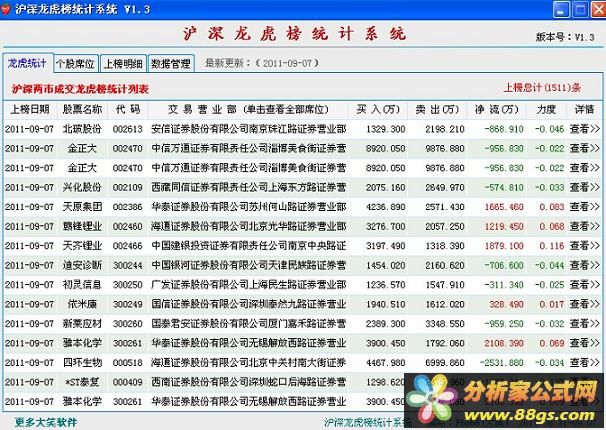Viewport: 606px width, 430px height.
Task: Click stock code 300244
Action: pos(128,265)
